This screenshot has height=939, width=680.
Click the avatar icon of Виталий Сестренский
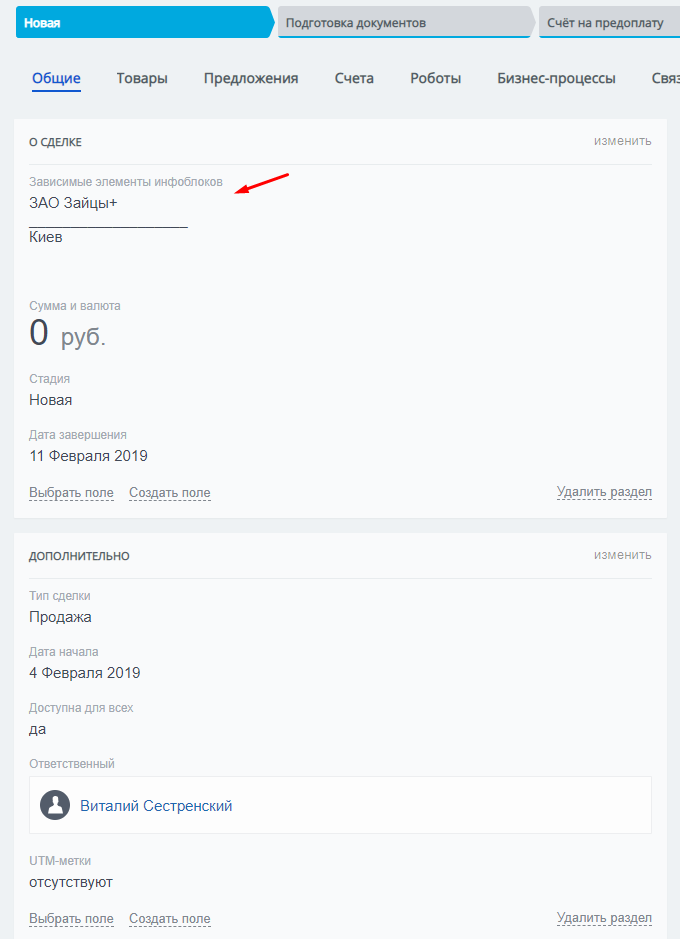pyautogui.click(x=55, y=805)
